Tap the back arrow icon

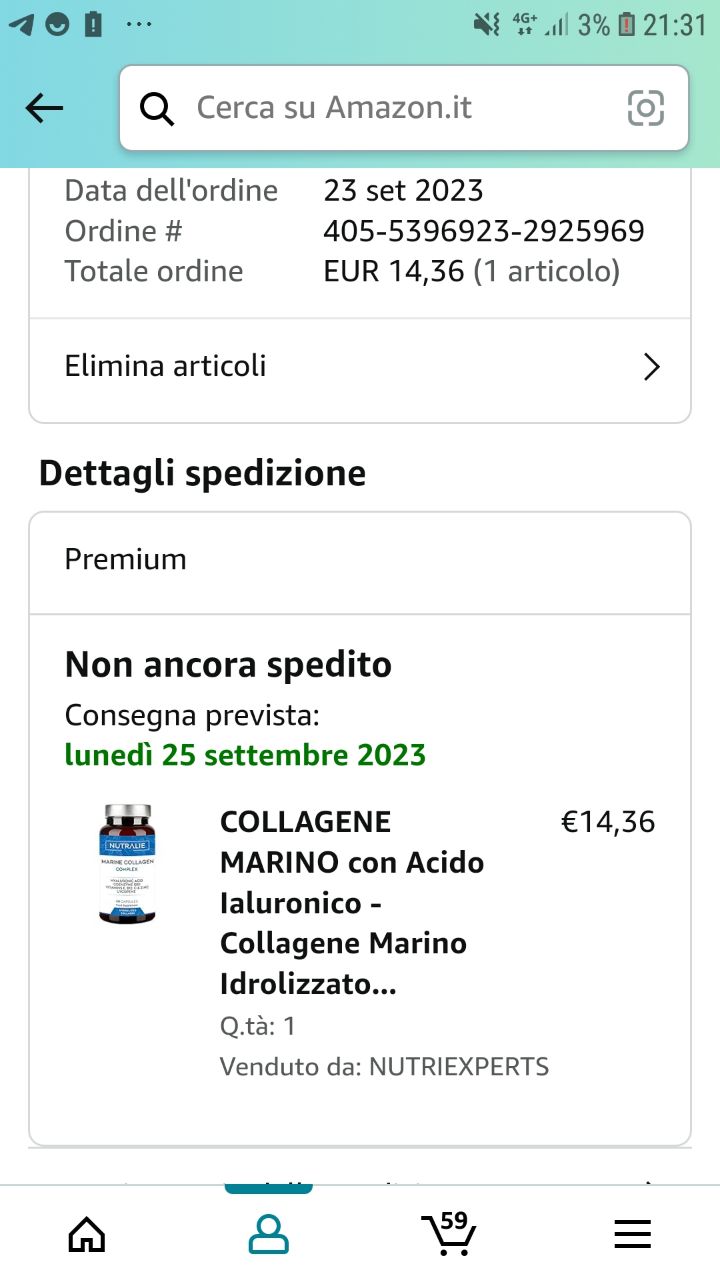coord(44,108)
